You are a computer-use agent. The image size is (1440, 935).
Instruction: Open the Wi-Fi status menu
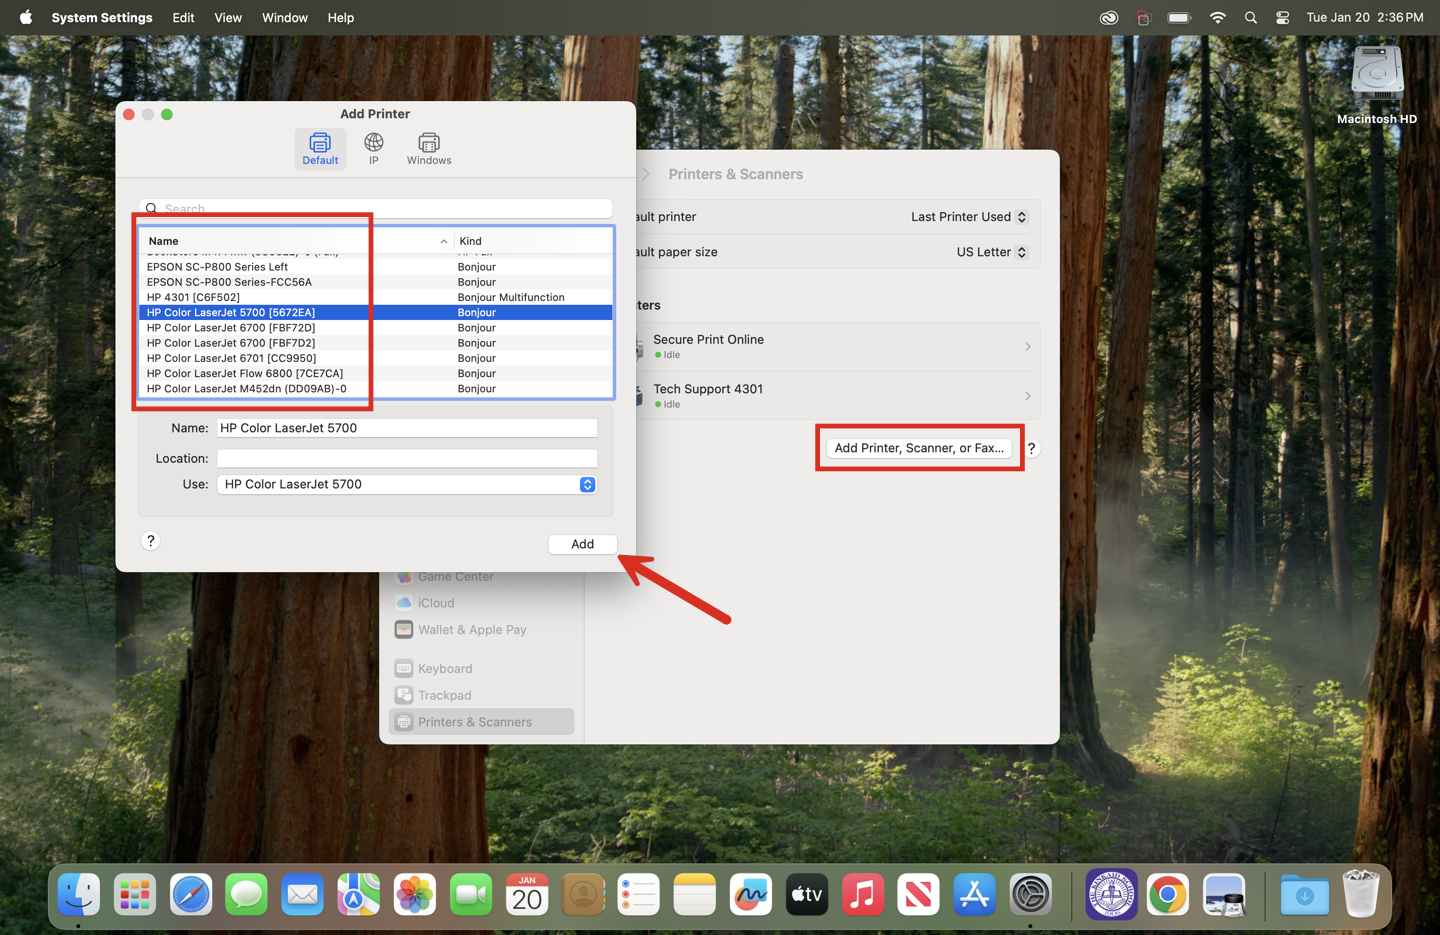(1217, 17)
